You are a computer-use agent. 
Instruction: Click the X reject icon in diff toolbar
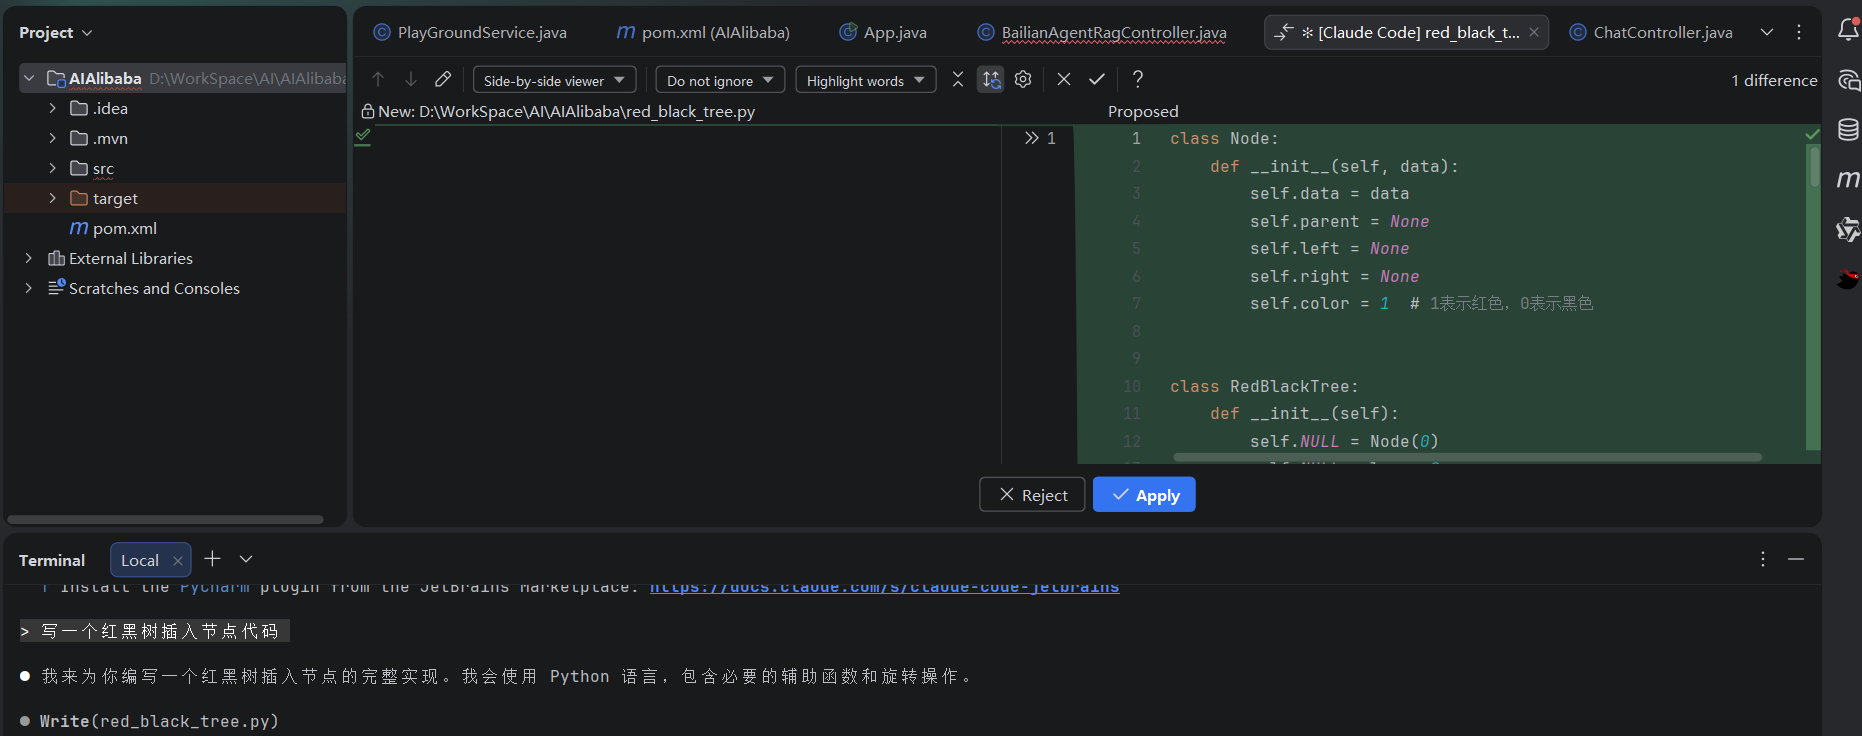(x=1064, y=79)
